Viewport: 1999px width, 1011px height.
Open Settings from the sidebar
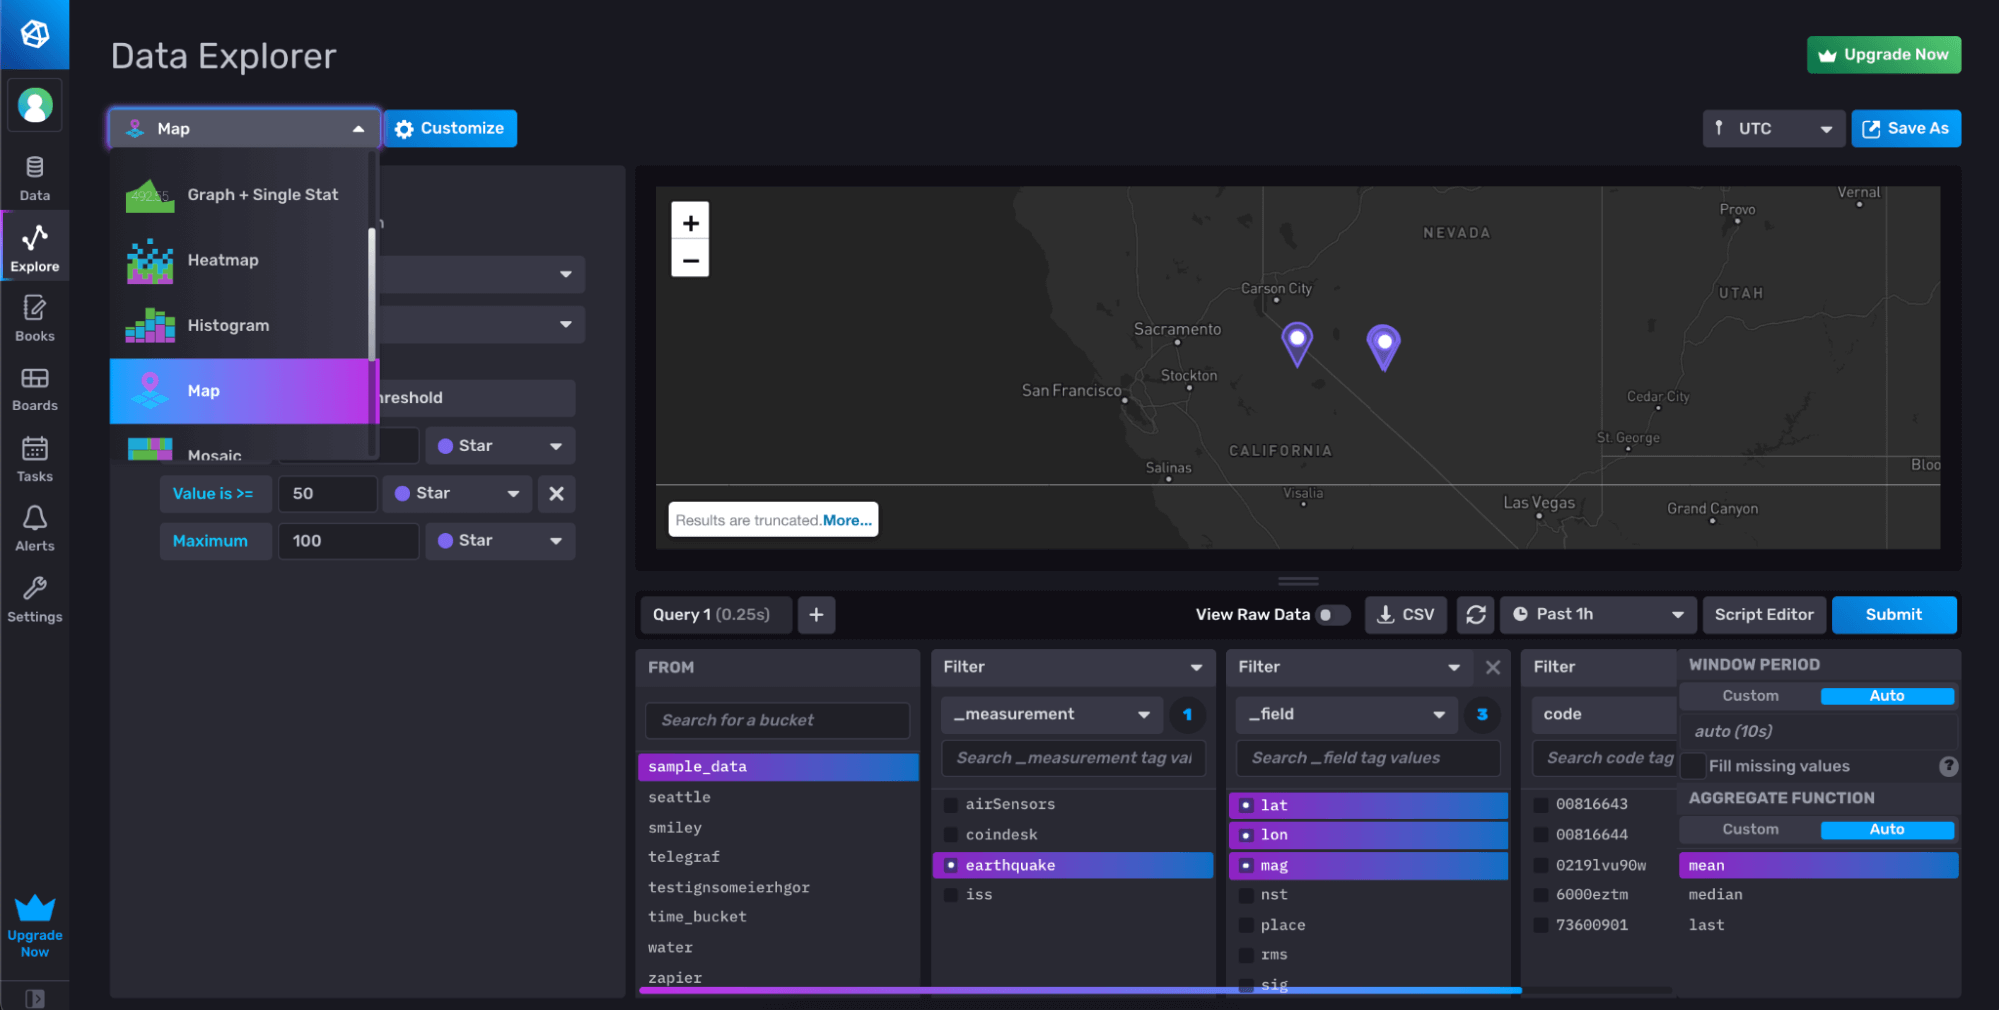35,598
